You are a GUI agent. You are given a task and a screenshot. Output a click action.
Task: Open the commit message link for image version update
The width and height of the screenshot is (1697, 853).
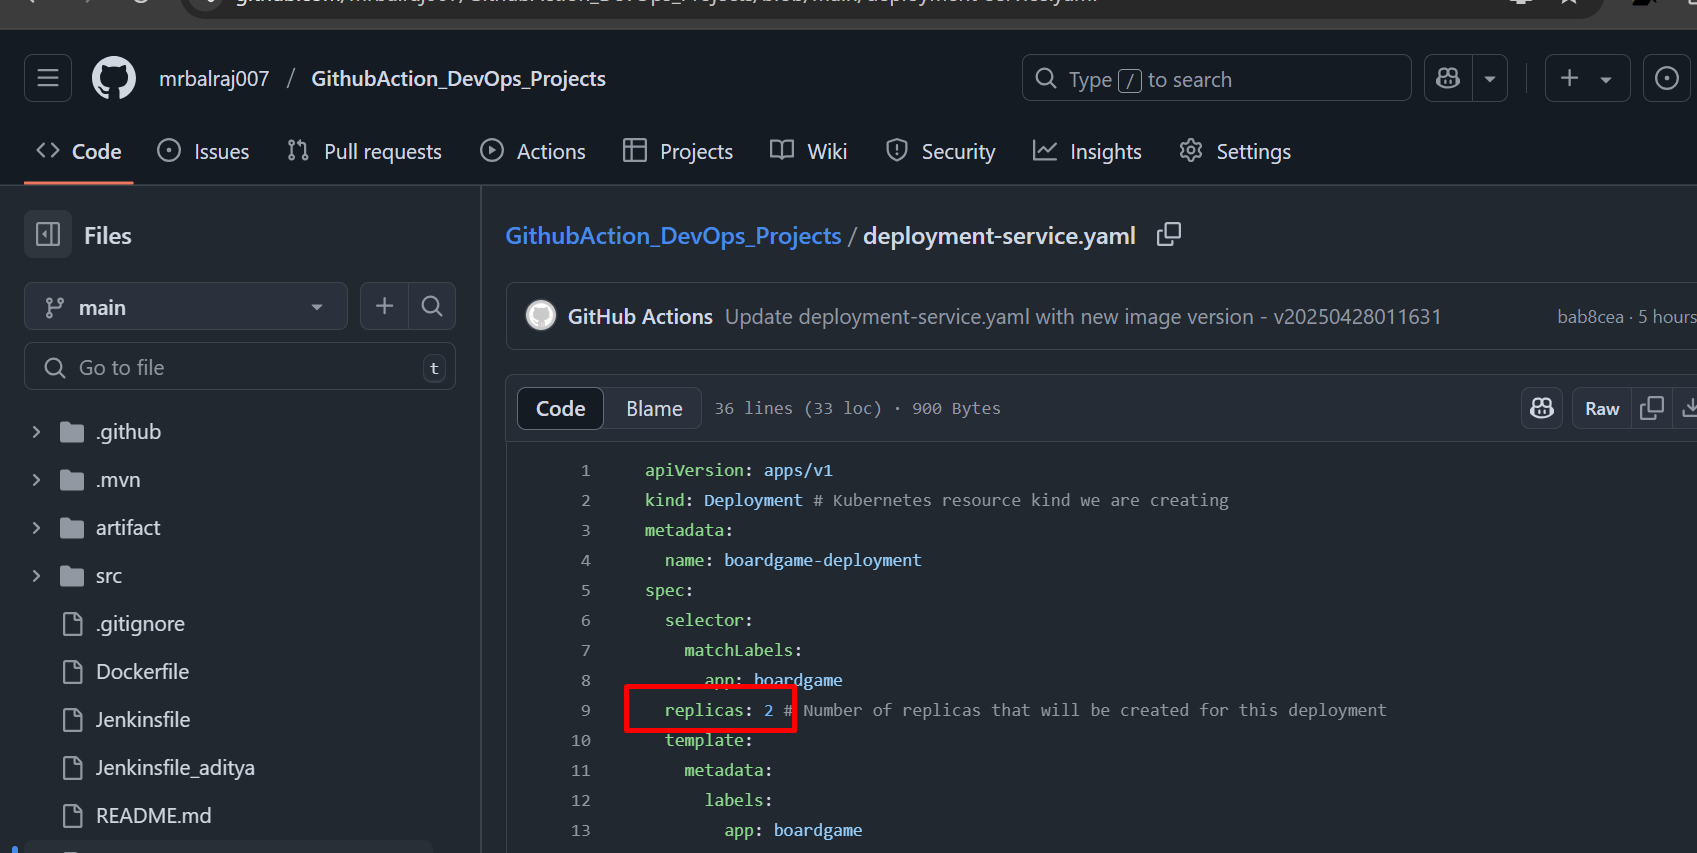pyautogui.click(x=1083, y=317)
